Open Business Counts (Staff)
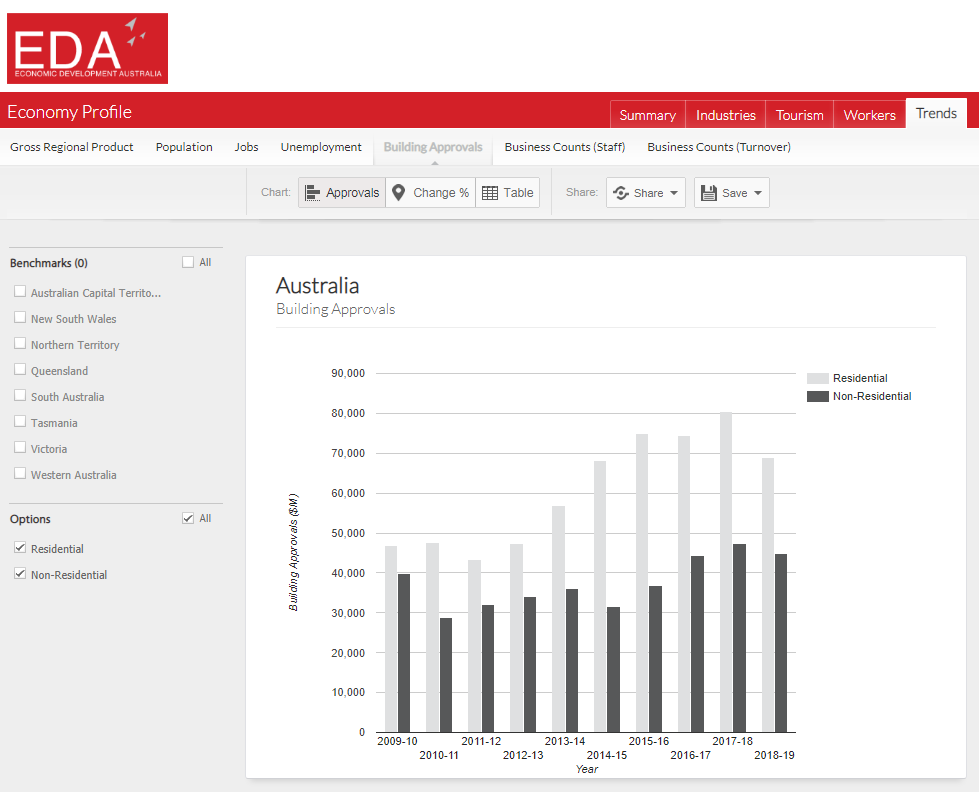 [x=565, y=147]
